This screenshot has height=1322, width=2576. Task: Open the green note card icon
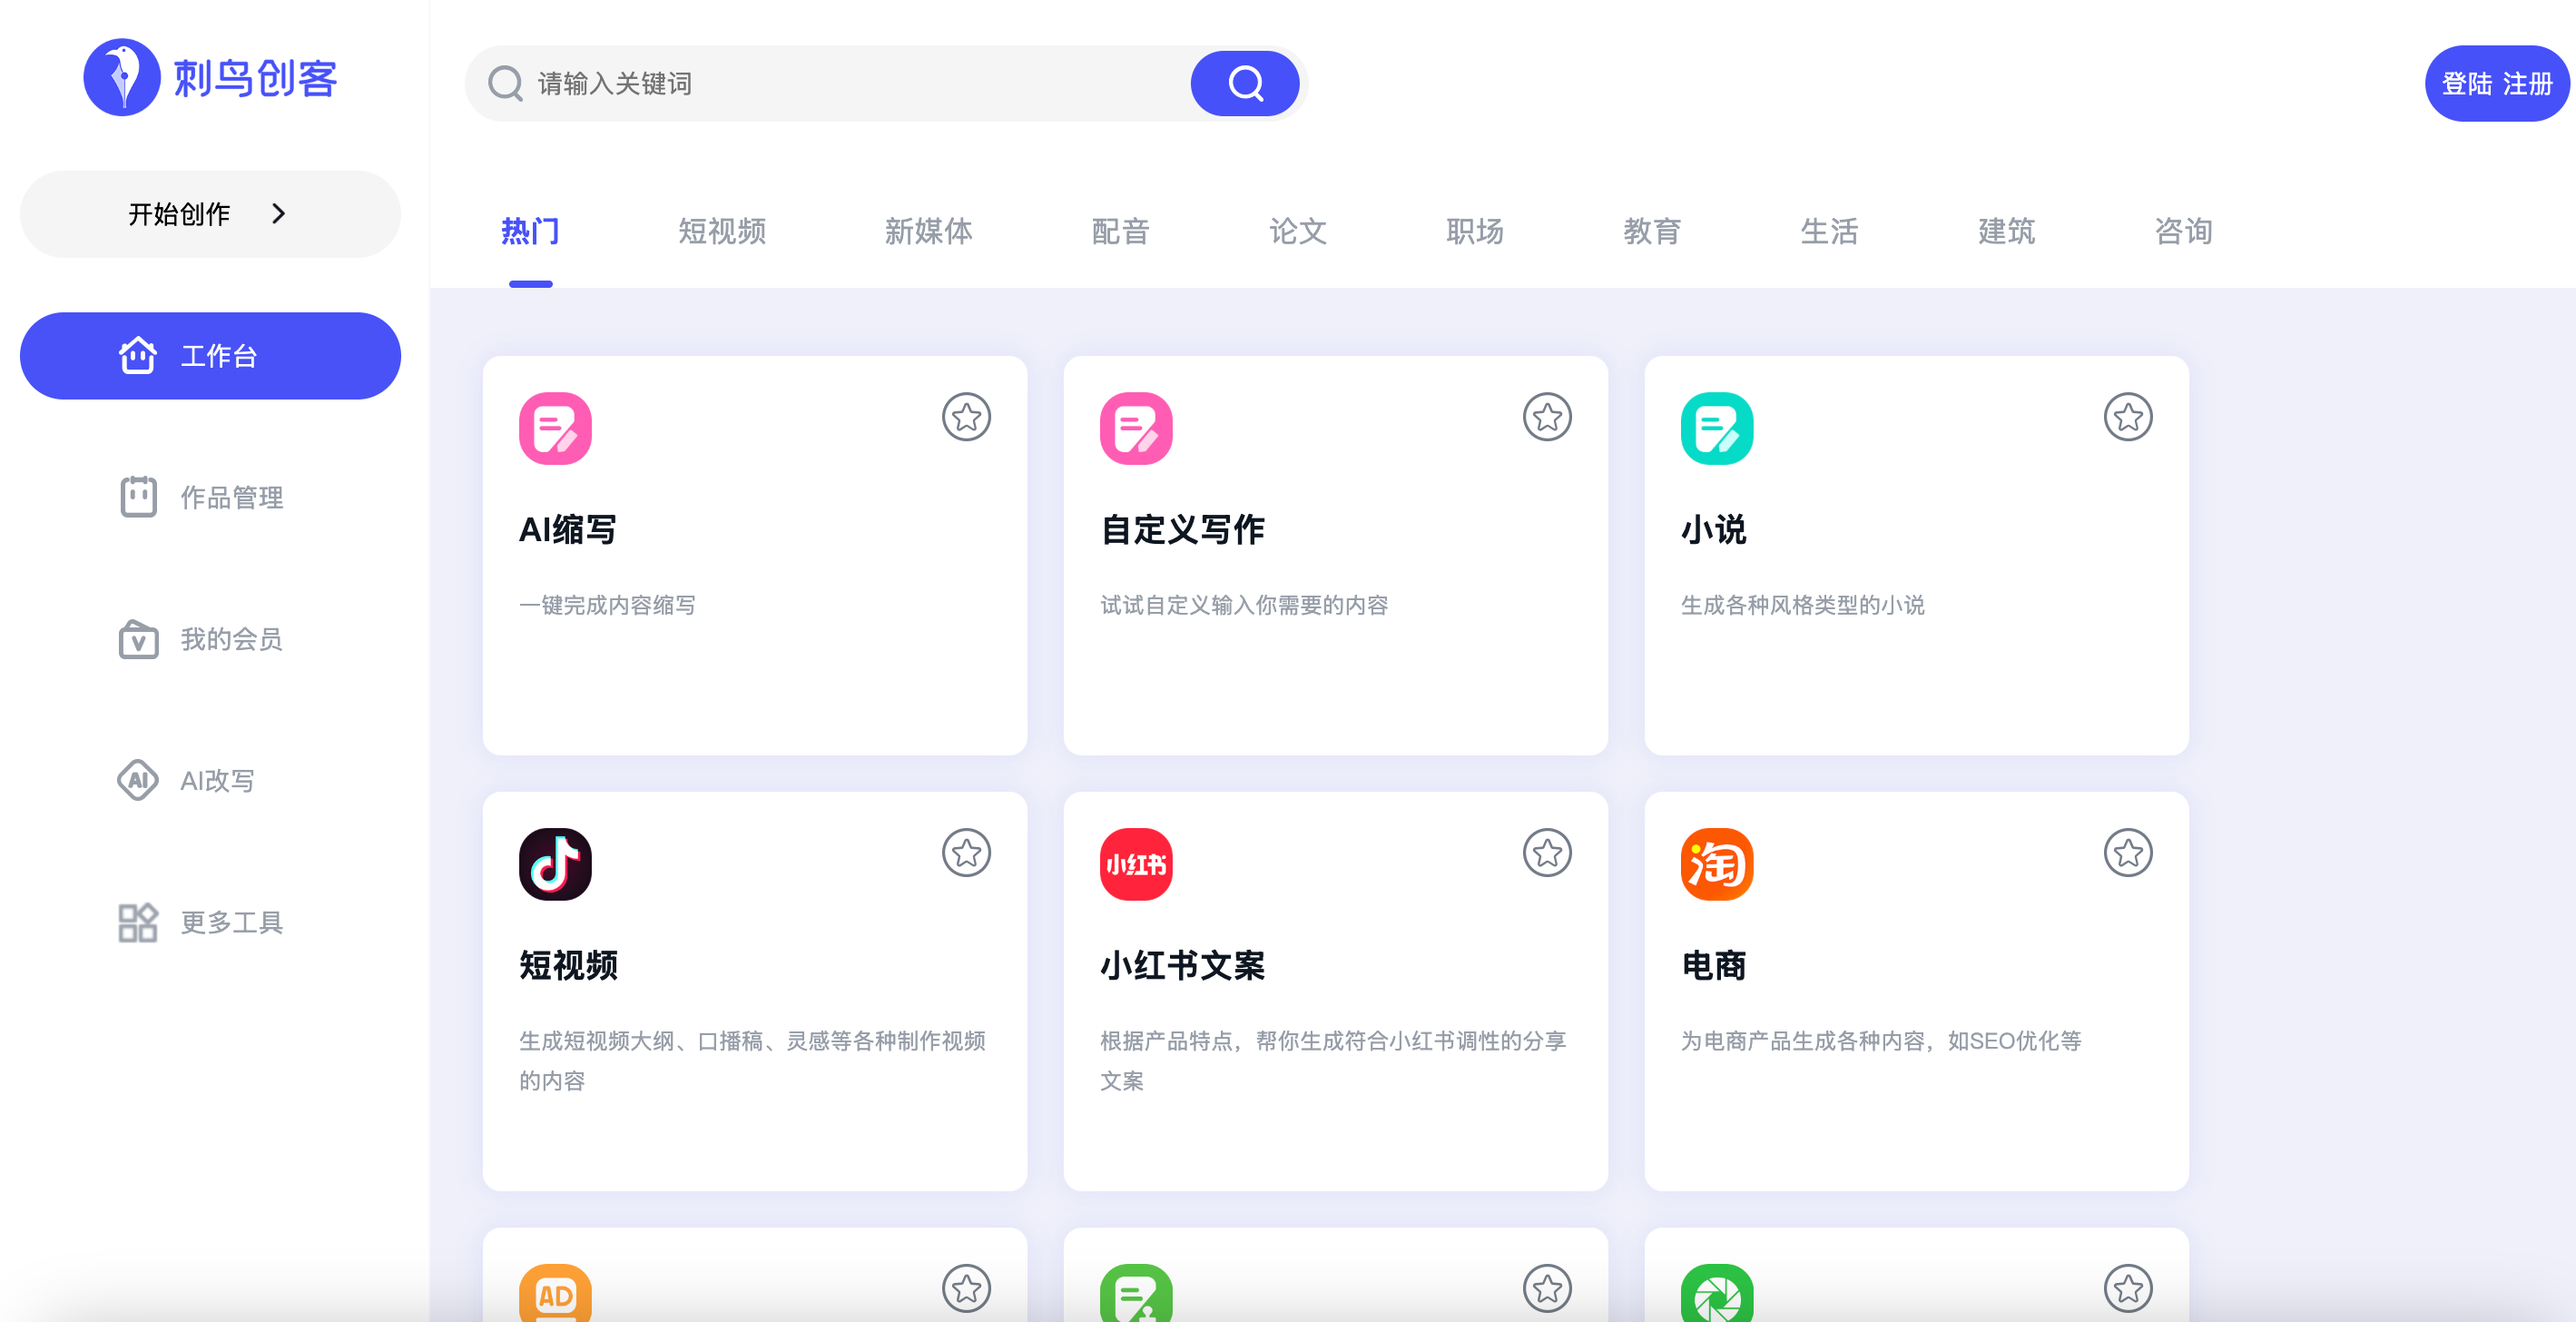[x=1136, y=1293]
